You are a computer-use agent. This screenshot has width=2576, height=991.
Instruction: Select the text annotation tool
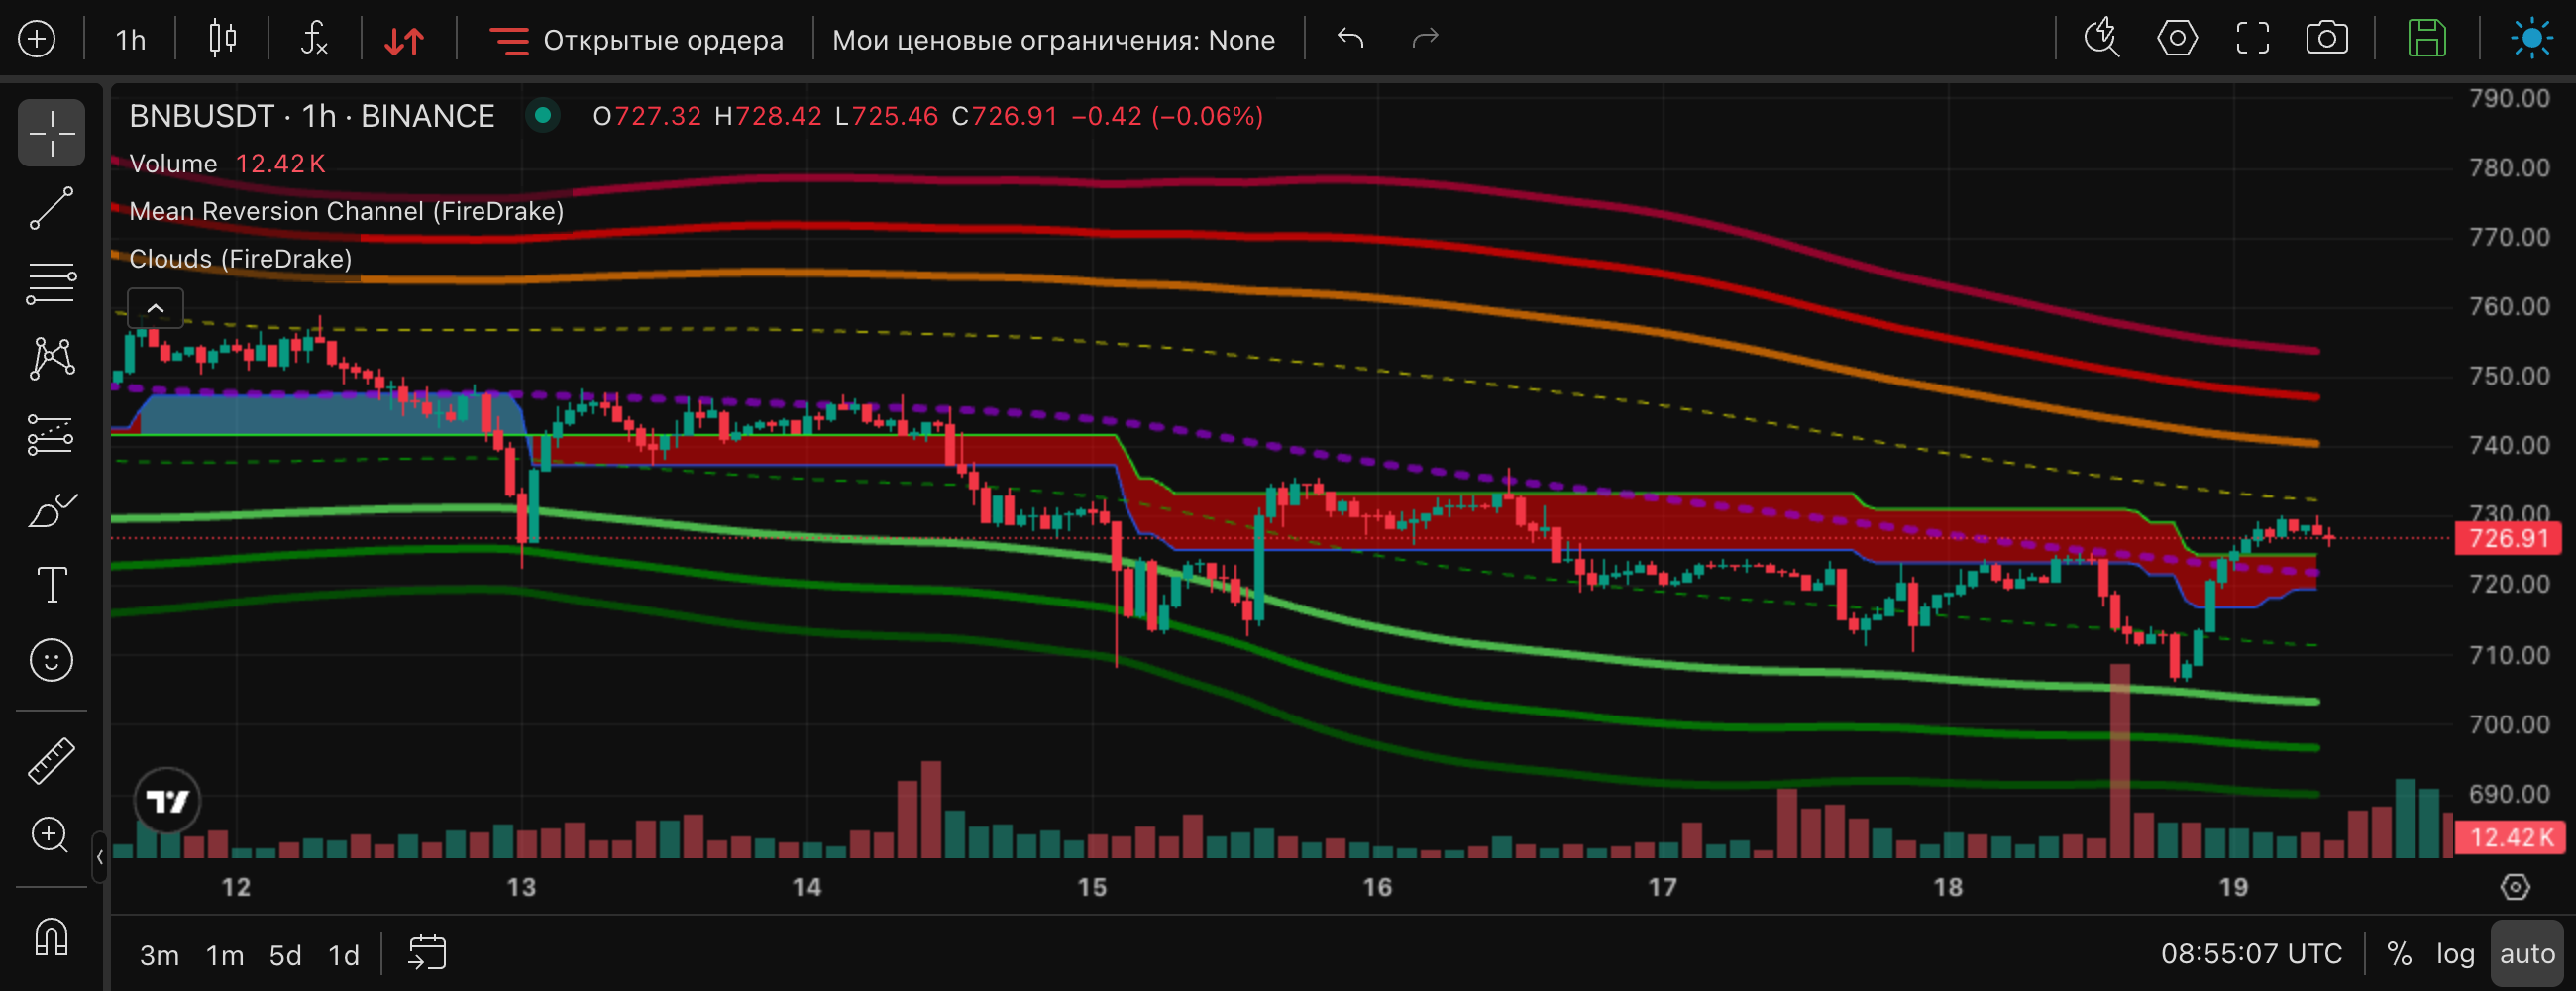(51, 585)
